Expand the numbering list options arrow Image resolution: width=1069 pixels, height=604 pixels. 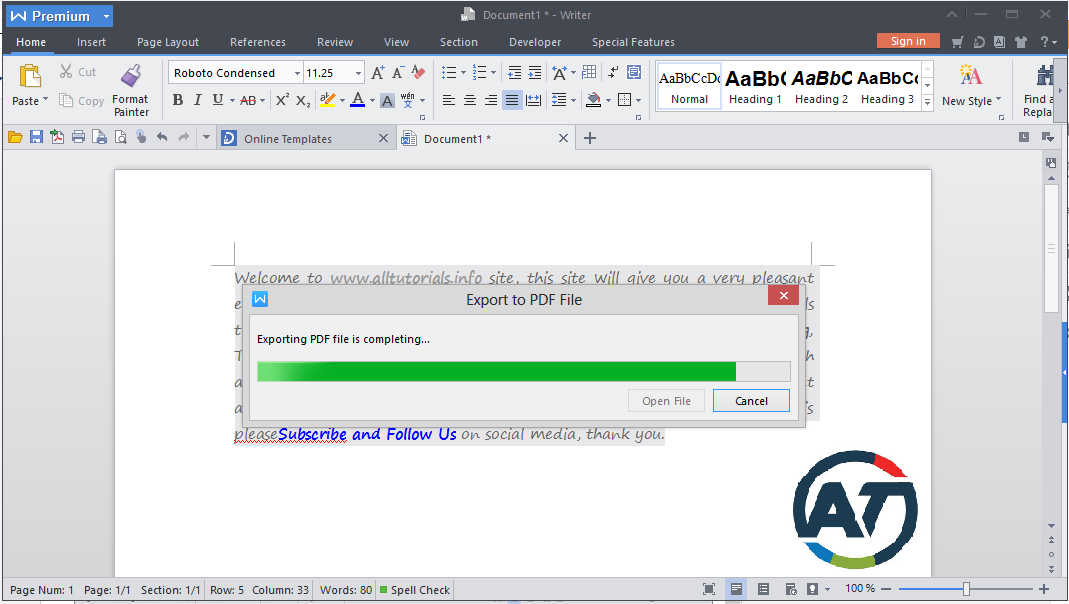click(494, 73)
